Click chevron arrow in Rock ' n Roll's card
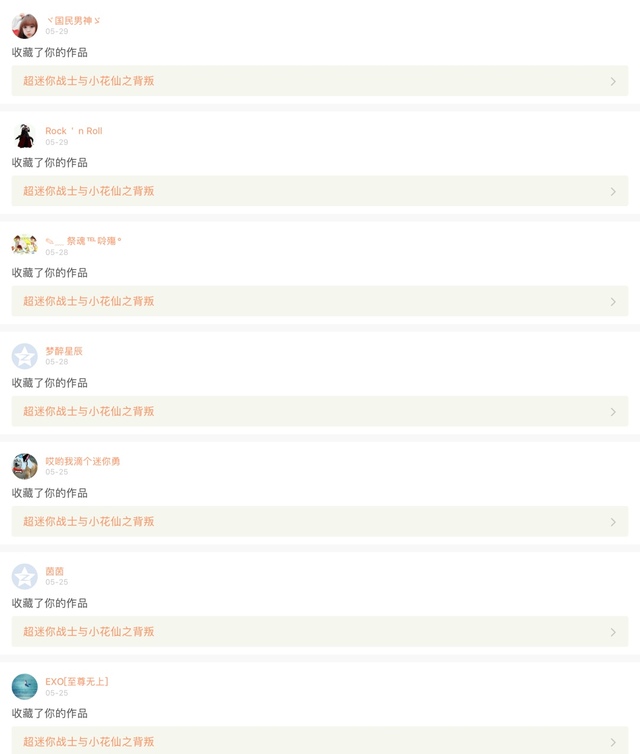Image resolution: width=640 pixels, height=754 pixels. (613, 191)
